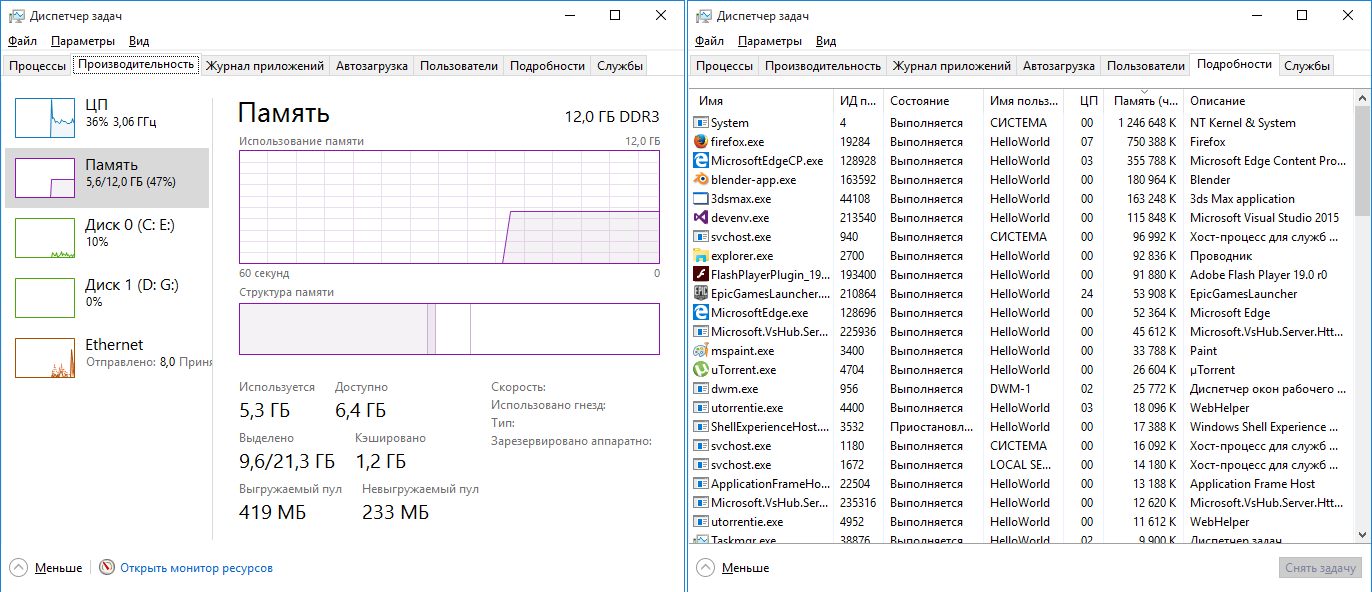Click the Task Manager title icon in the left window
1372x592 pixels.
click(15, 16)
